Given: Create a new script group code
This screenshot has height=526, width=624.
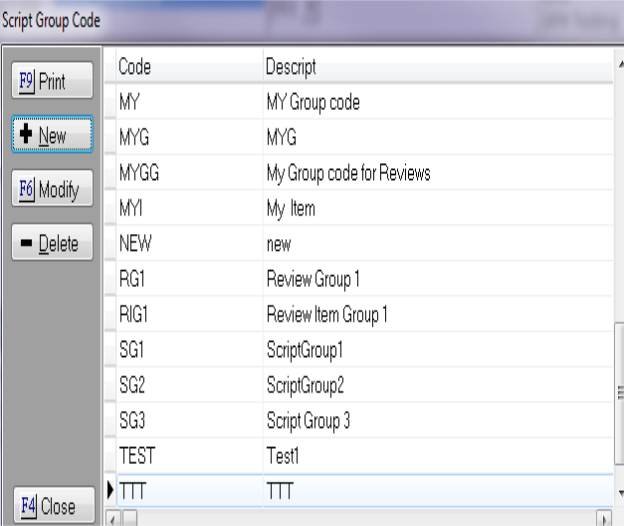Looking at the screenshot, I should (52, 134).
